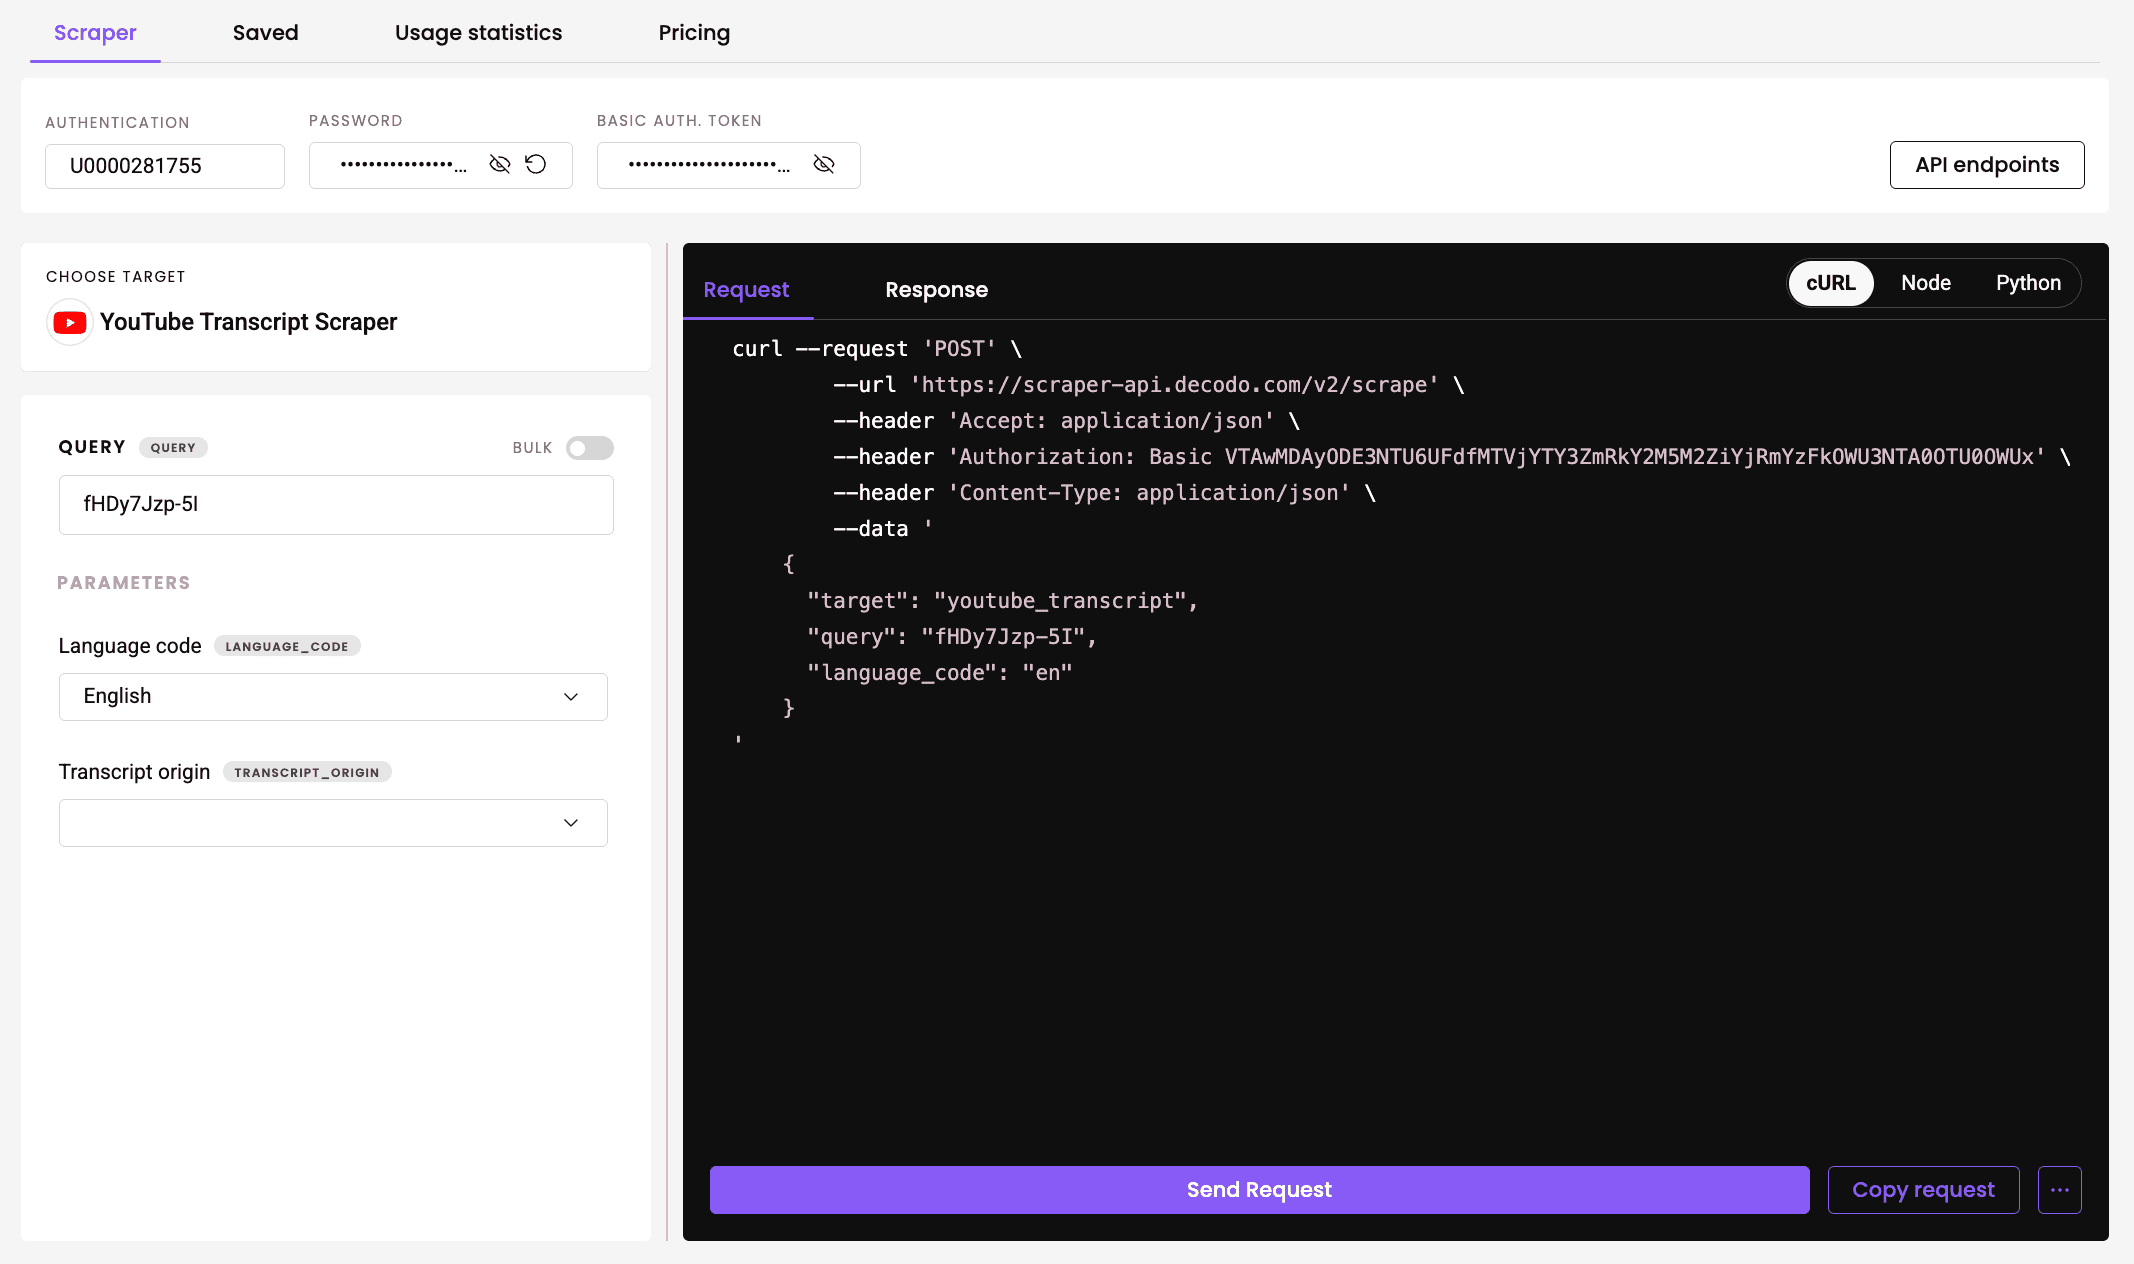Select the cURL code format
Viewport: 2134px width, 1264px height.
[x=1830, y=283]
